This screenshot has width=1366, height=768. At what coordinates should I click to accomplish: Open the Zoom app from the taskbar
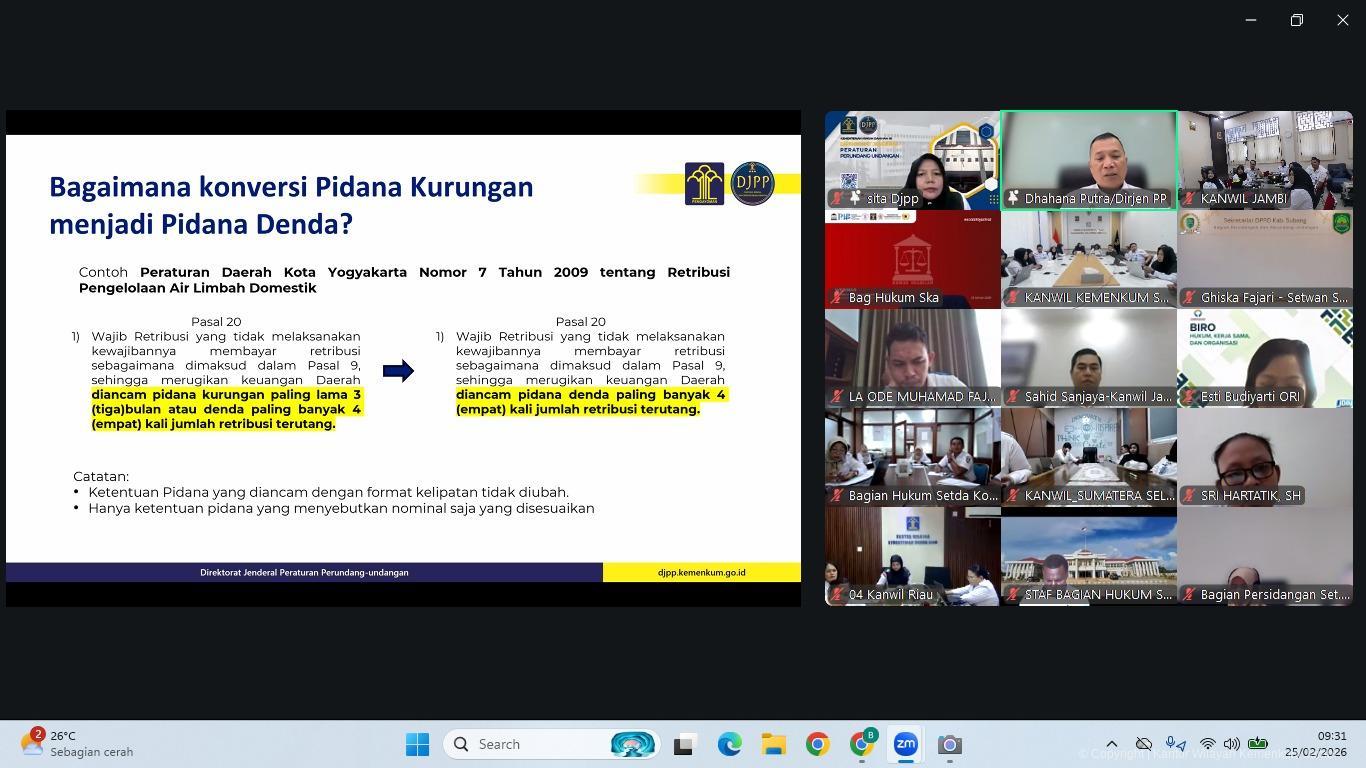coord(906,744)
